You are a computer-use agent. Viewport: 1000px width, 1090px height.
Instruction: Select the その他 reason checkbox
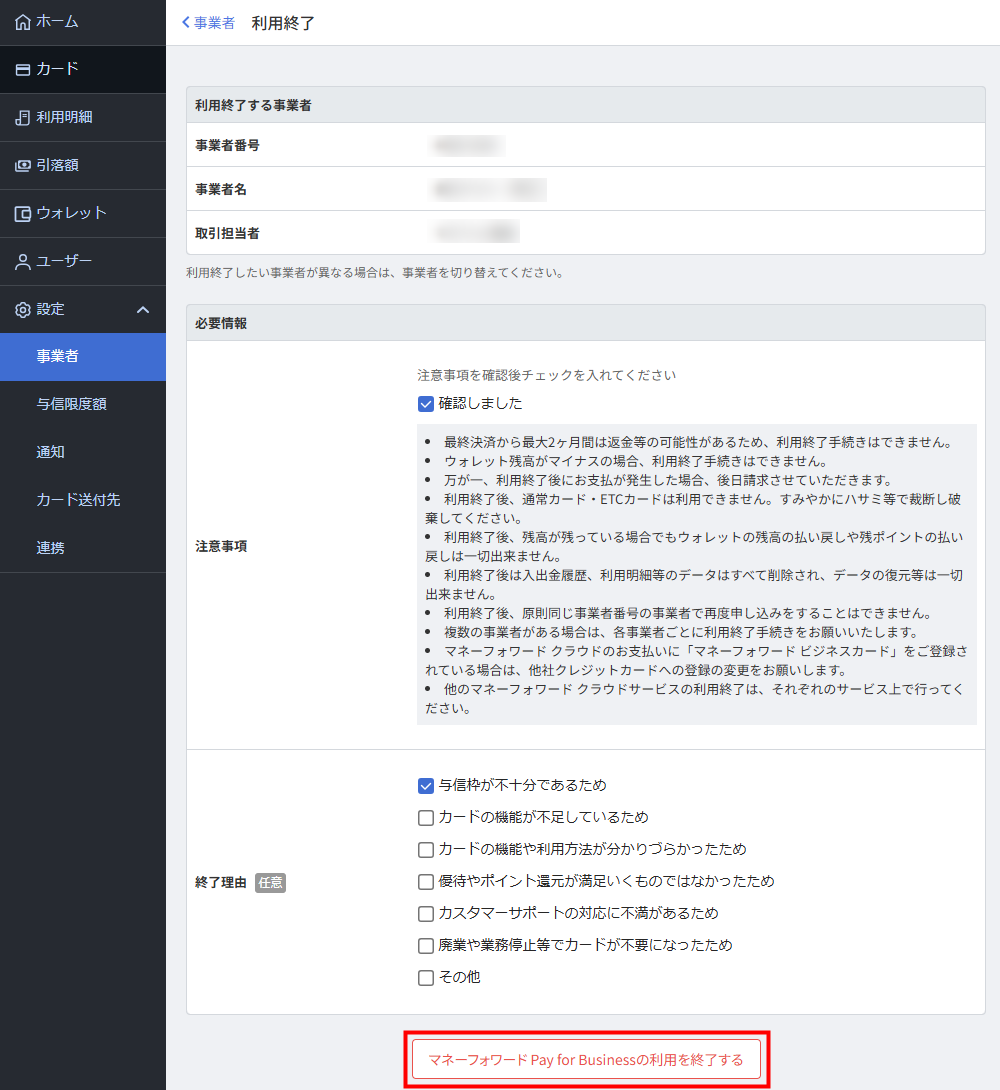pos(426,978)
